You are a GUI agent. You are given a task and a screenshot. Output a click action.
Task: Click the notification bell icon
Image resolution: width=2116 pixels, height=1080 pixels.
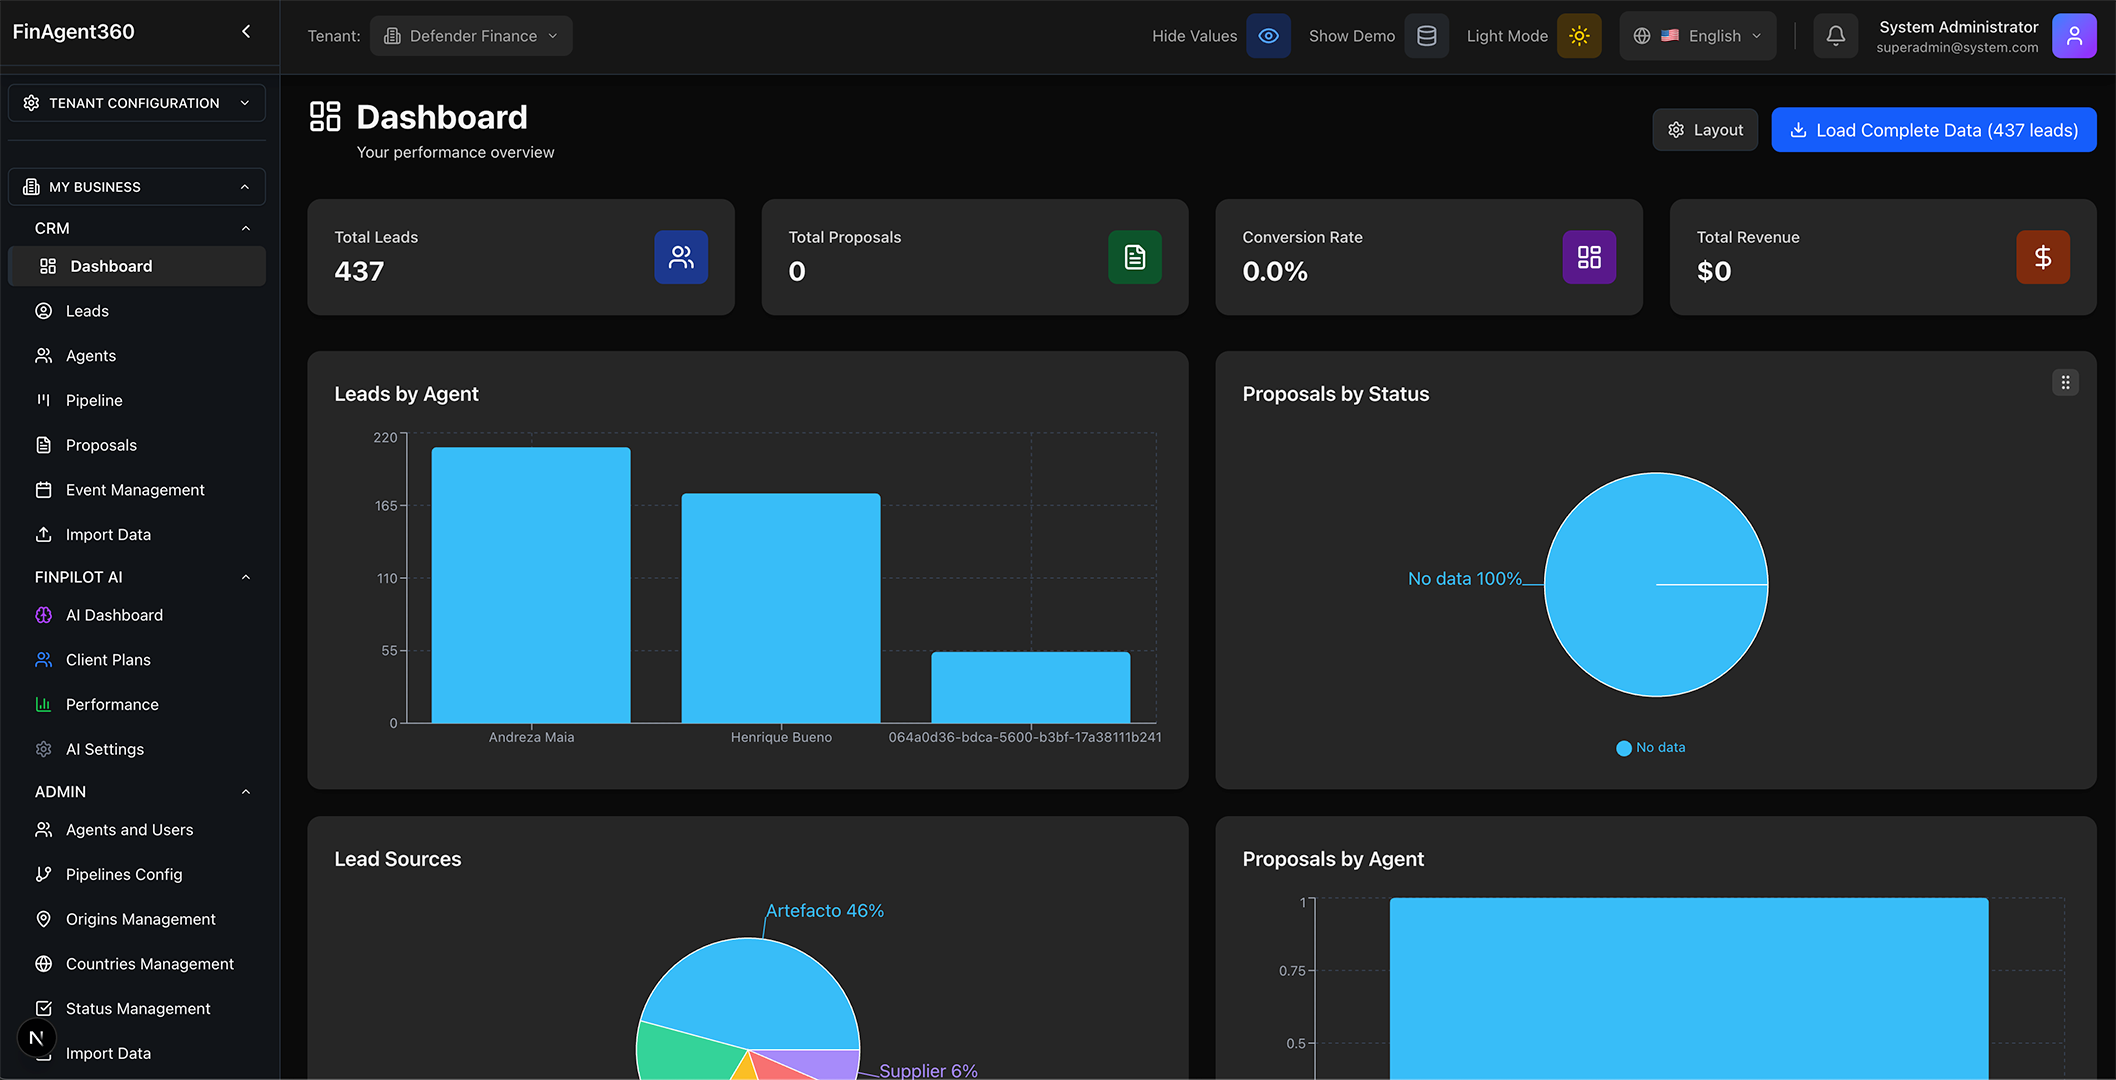click(x=1836, y=35)
